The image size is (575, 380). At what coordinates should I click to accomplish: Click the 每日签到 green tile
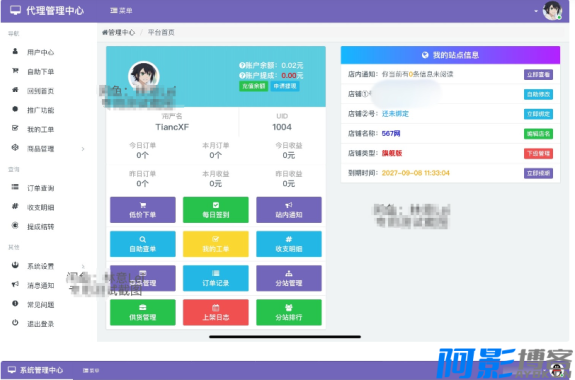tap(216, 210)
